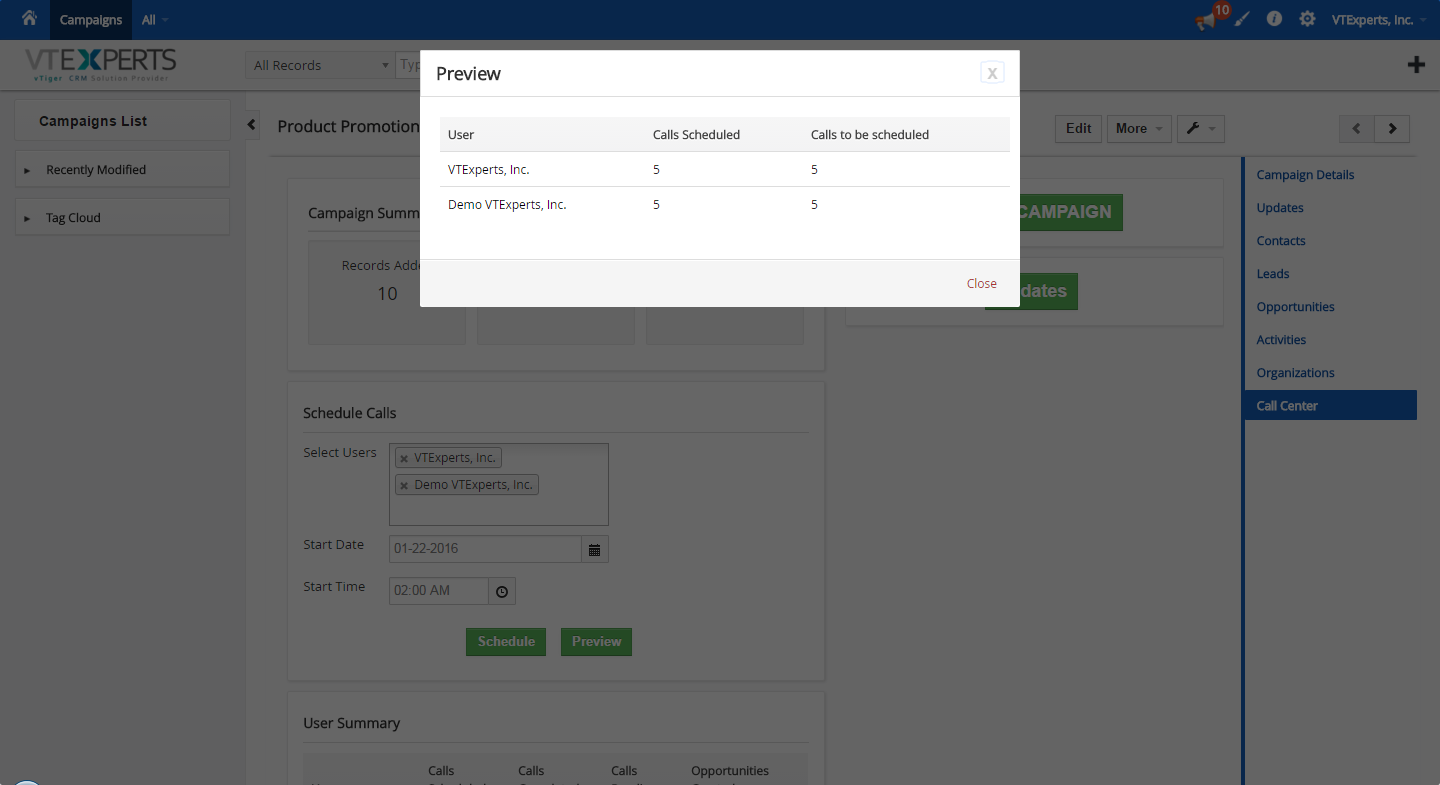Click the User Summary heading

point(351,723)
